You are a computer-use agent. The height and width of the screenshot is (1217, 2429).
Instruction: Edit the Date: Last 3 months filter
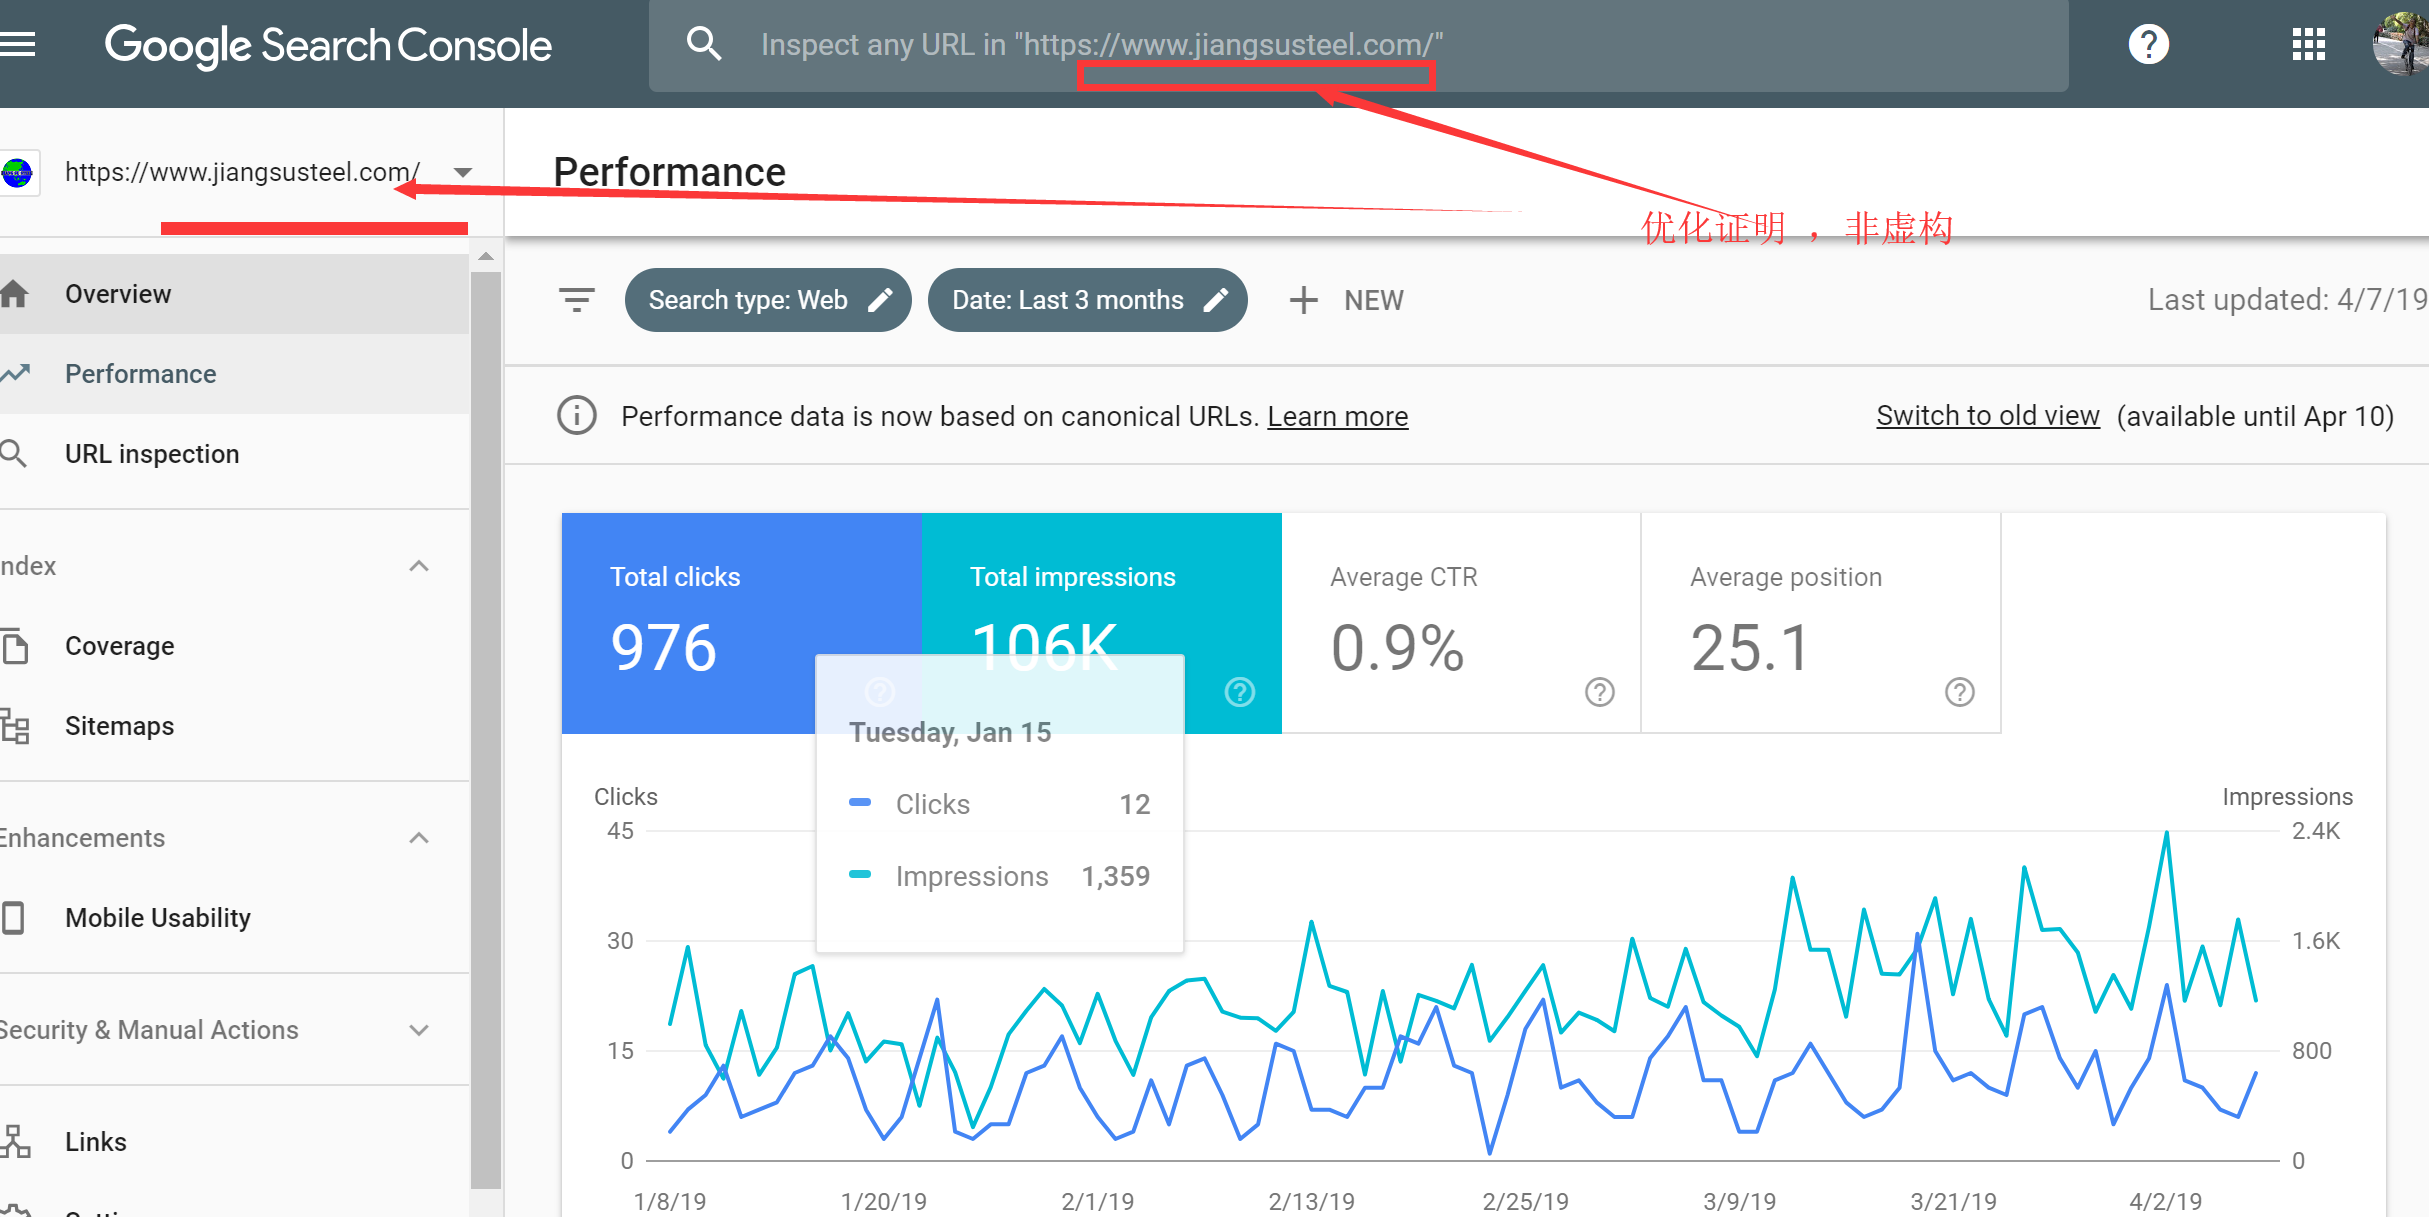tap(1088, 300)
